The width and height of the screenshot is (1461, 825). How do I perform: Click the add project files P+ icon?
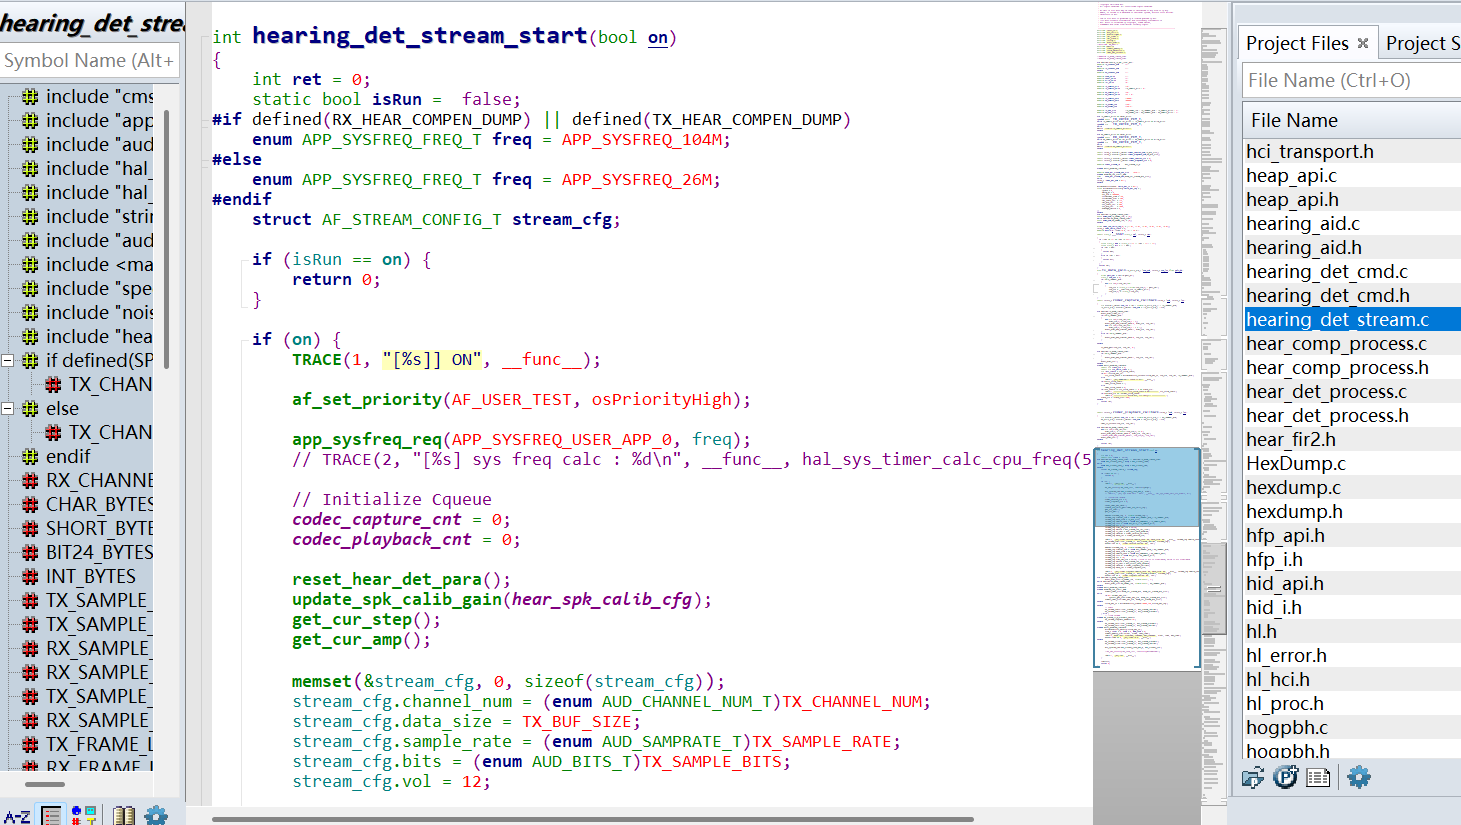(x=1286, y=777)
